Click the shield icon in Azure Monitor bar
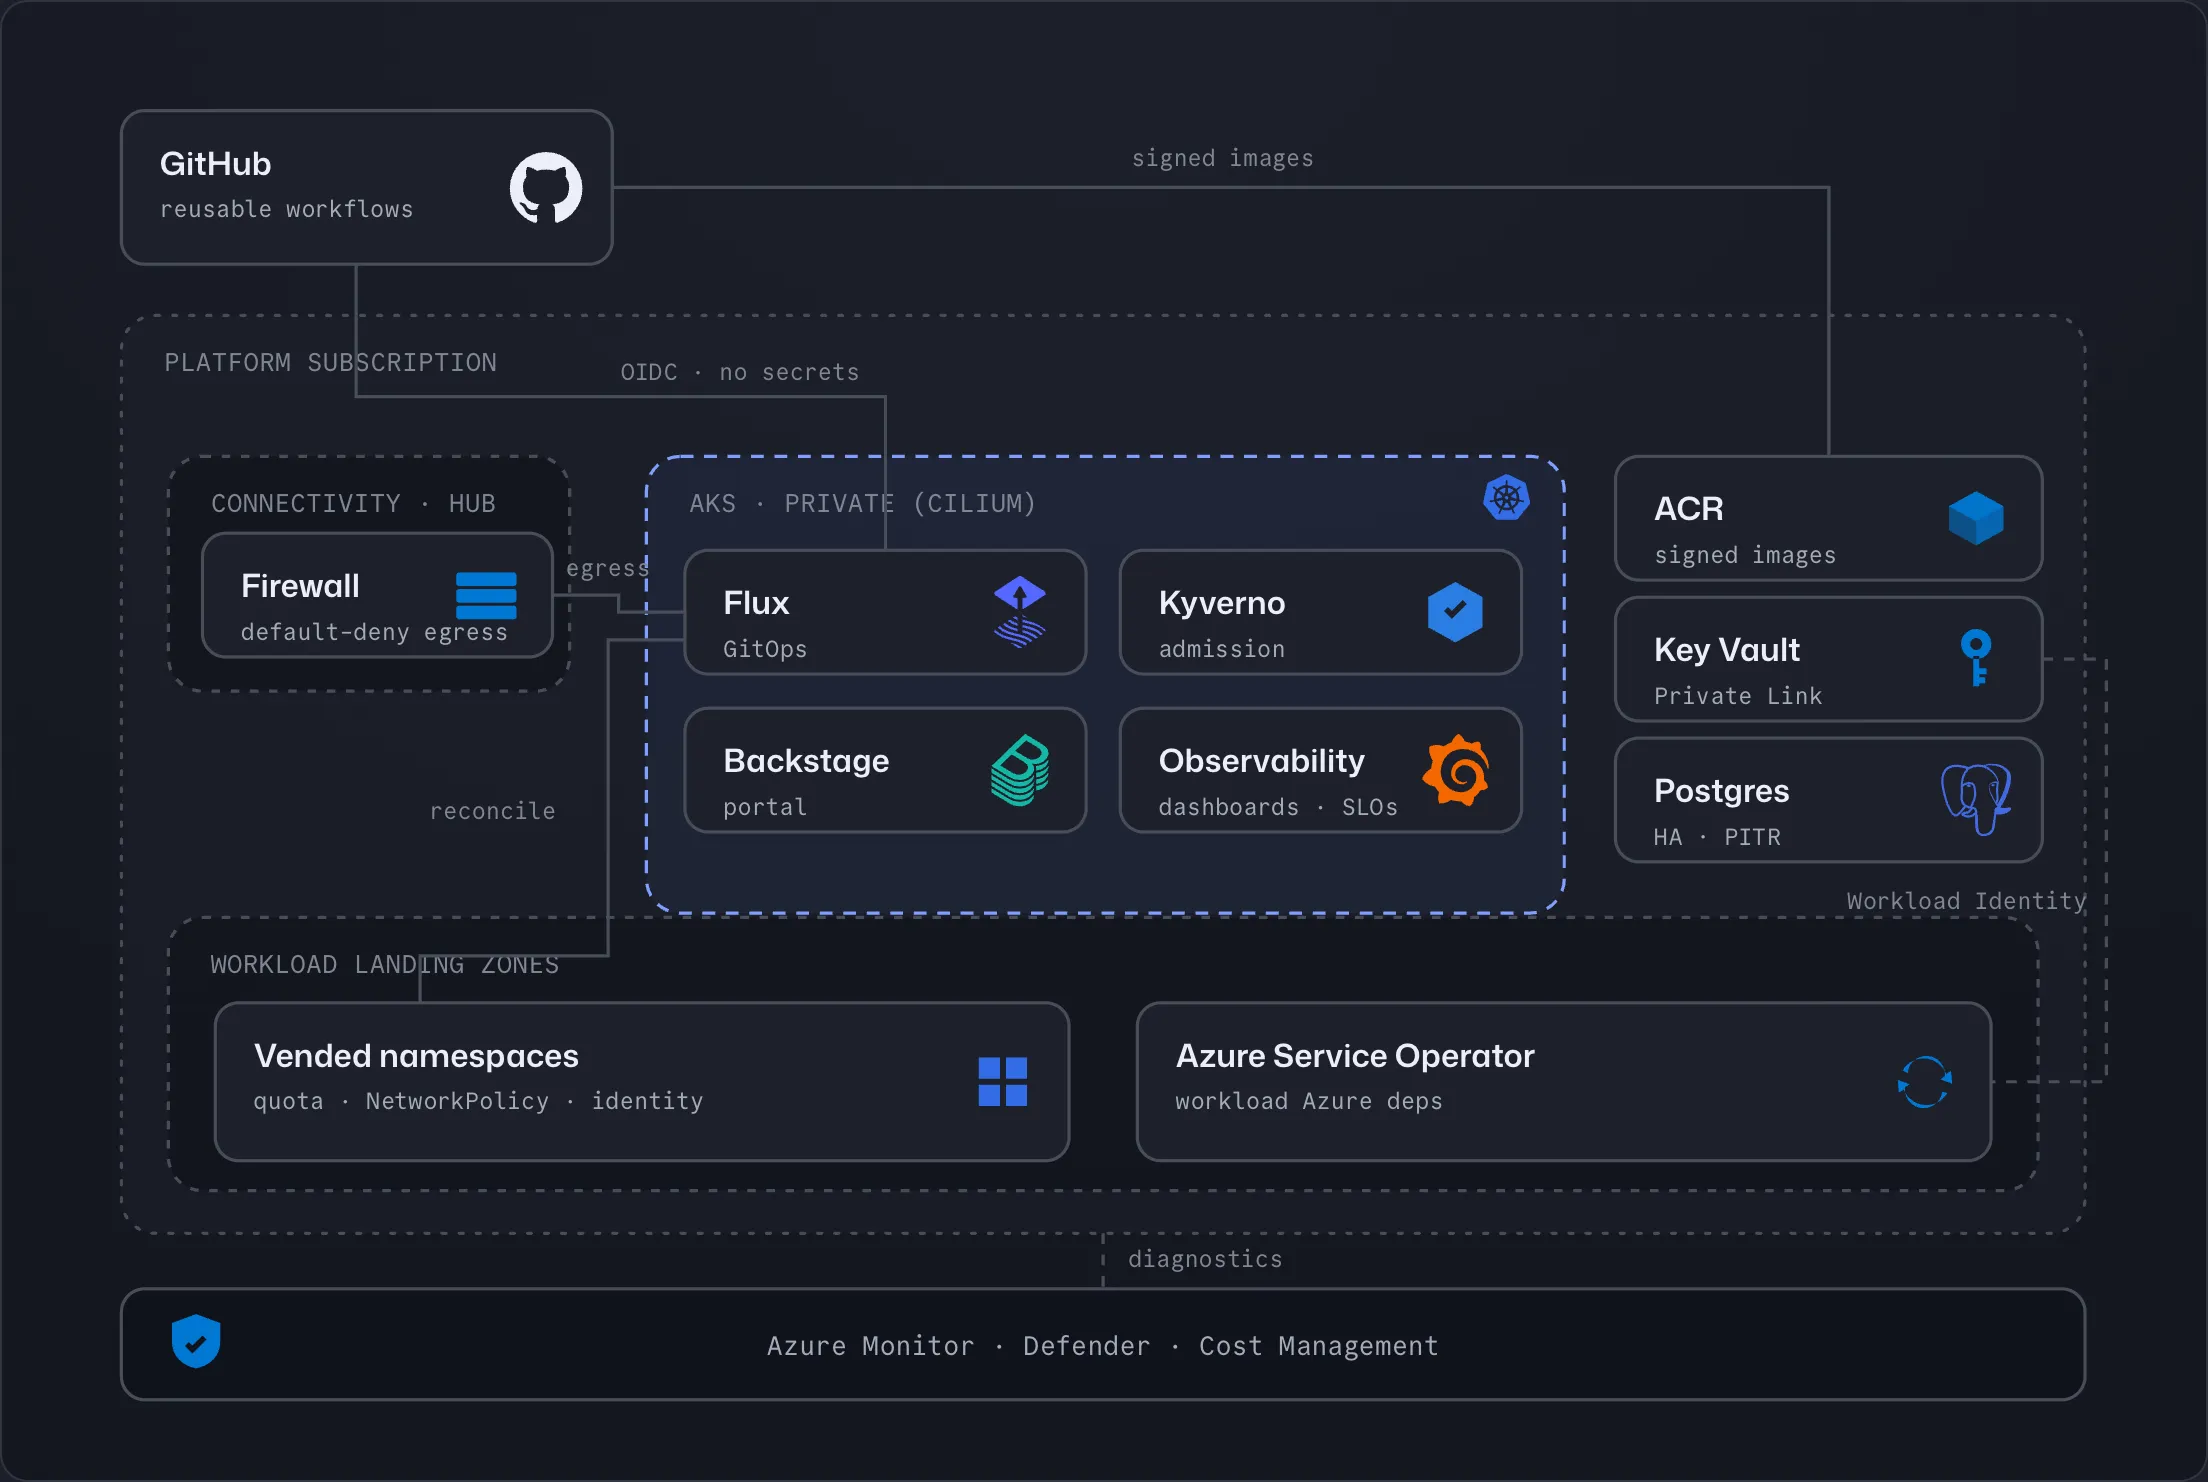The height and width of the screenshot is (1482, 2208). (x=196, y=1341)
